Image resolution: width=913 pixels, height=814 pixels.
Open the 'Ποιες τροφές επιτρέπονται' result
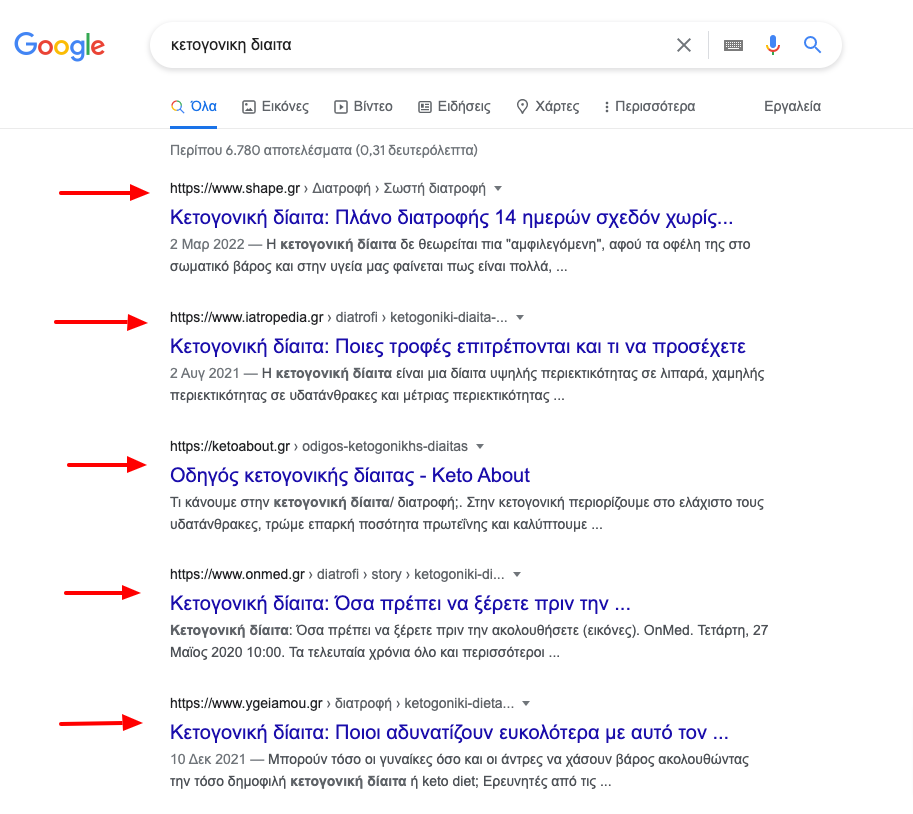(458, 347)
